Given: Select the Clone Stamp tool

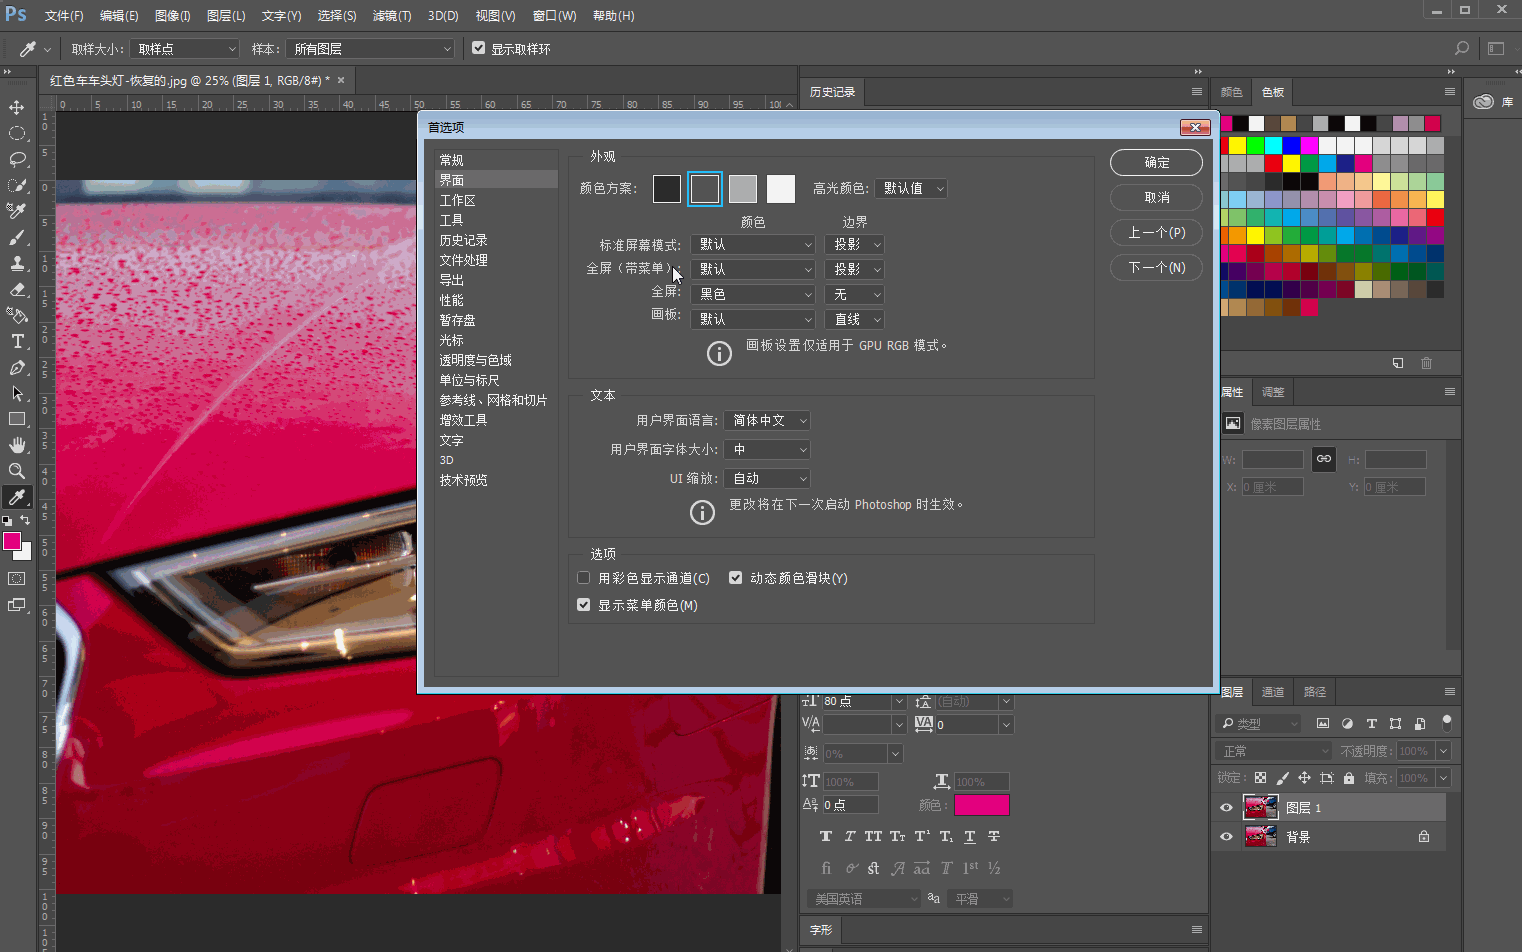Looking at the screenshot, I should (x=17, y=263).
